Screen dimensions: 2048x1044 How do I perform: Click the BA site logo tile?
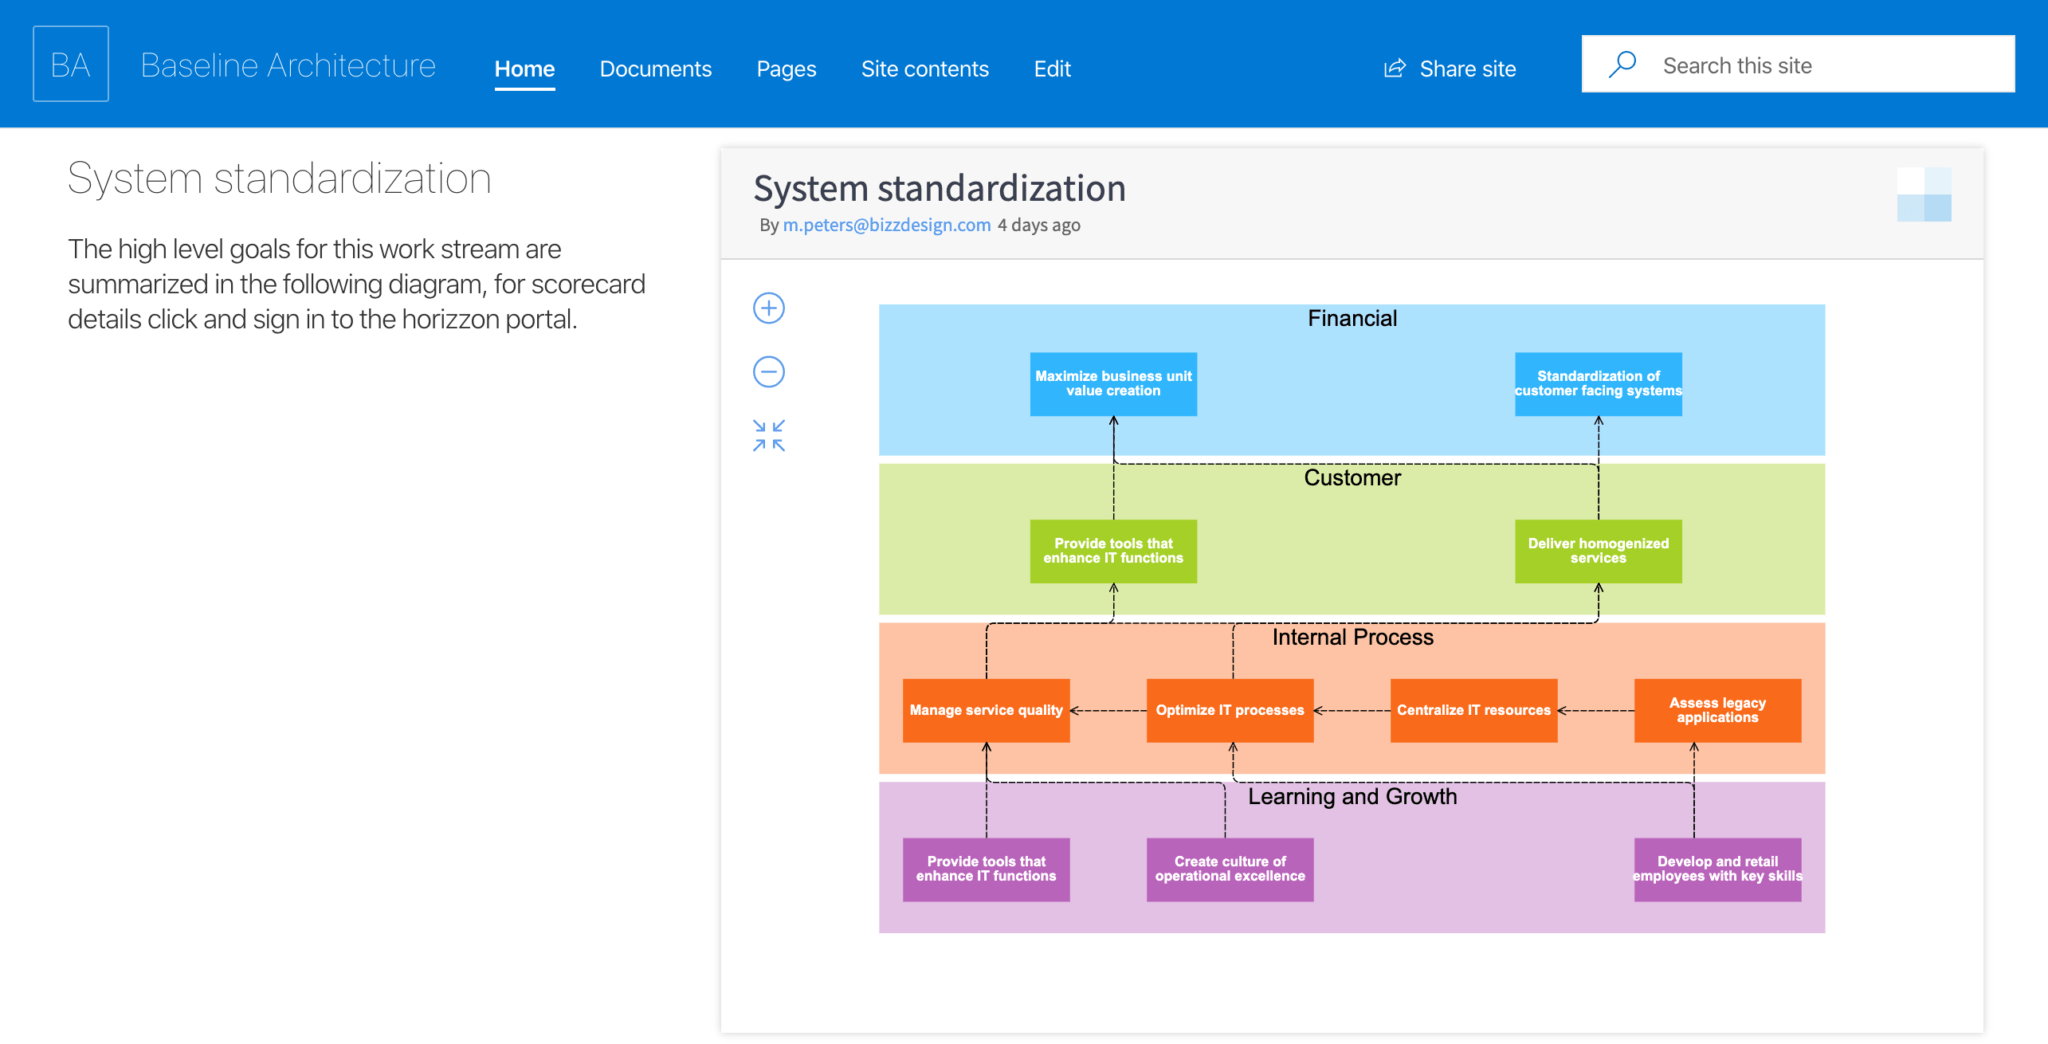[71, 64]
